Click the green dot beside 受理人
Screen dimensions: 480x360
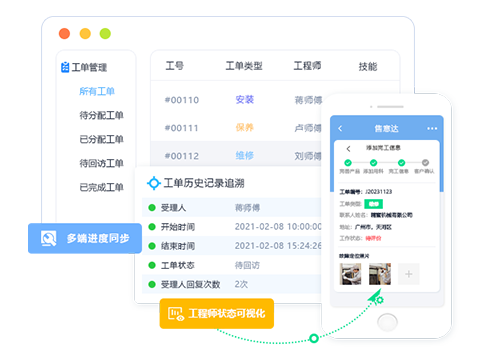click(x=152, y=208)
